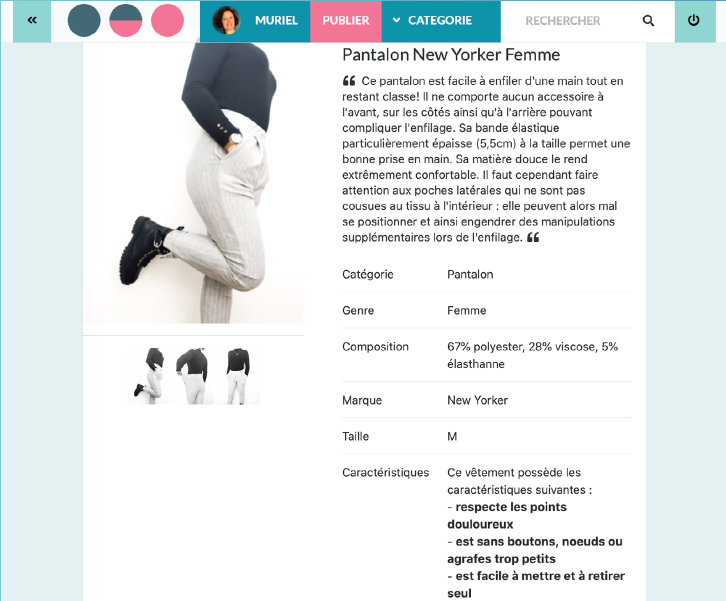Screen dimensions: 726x601
Task: Open the main pantalon product photo
Action: tap(193, 183)
